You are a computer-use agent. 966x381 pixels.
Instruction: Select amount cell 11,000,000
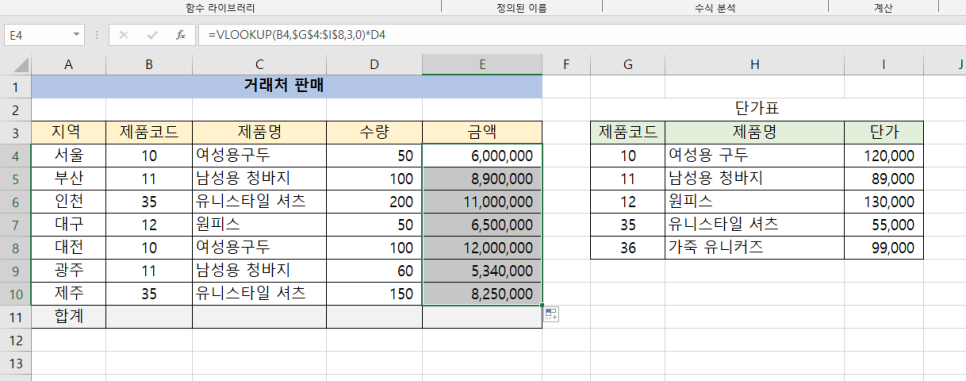(482, 202)
